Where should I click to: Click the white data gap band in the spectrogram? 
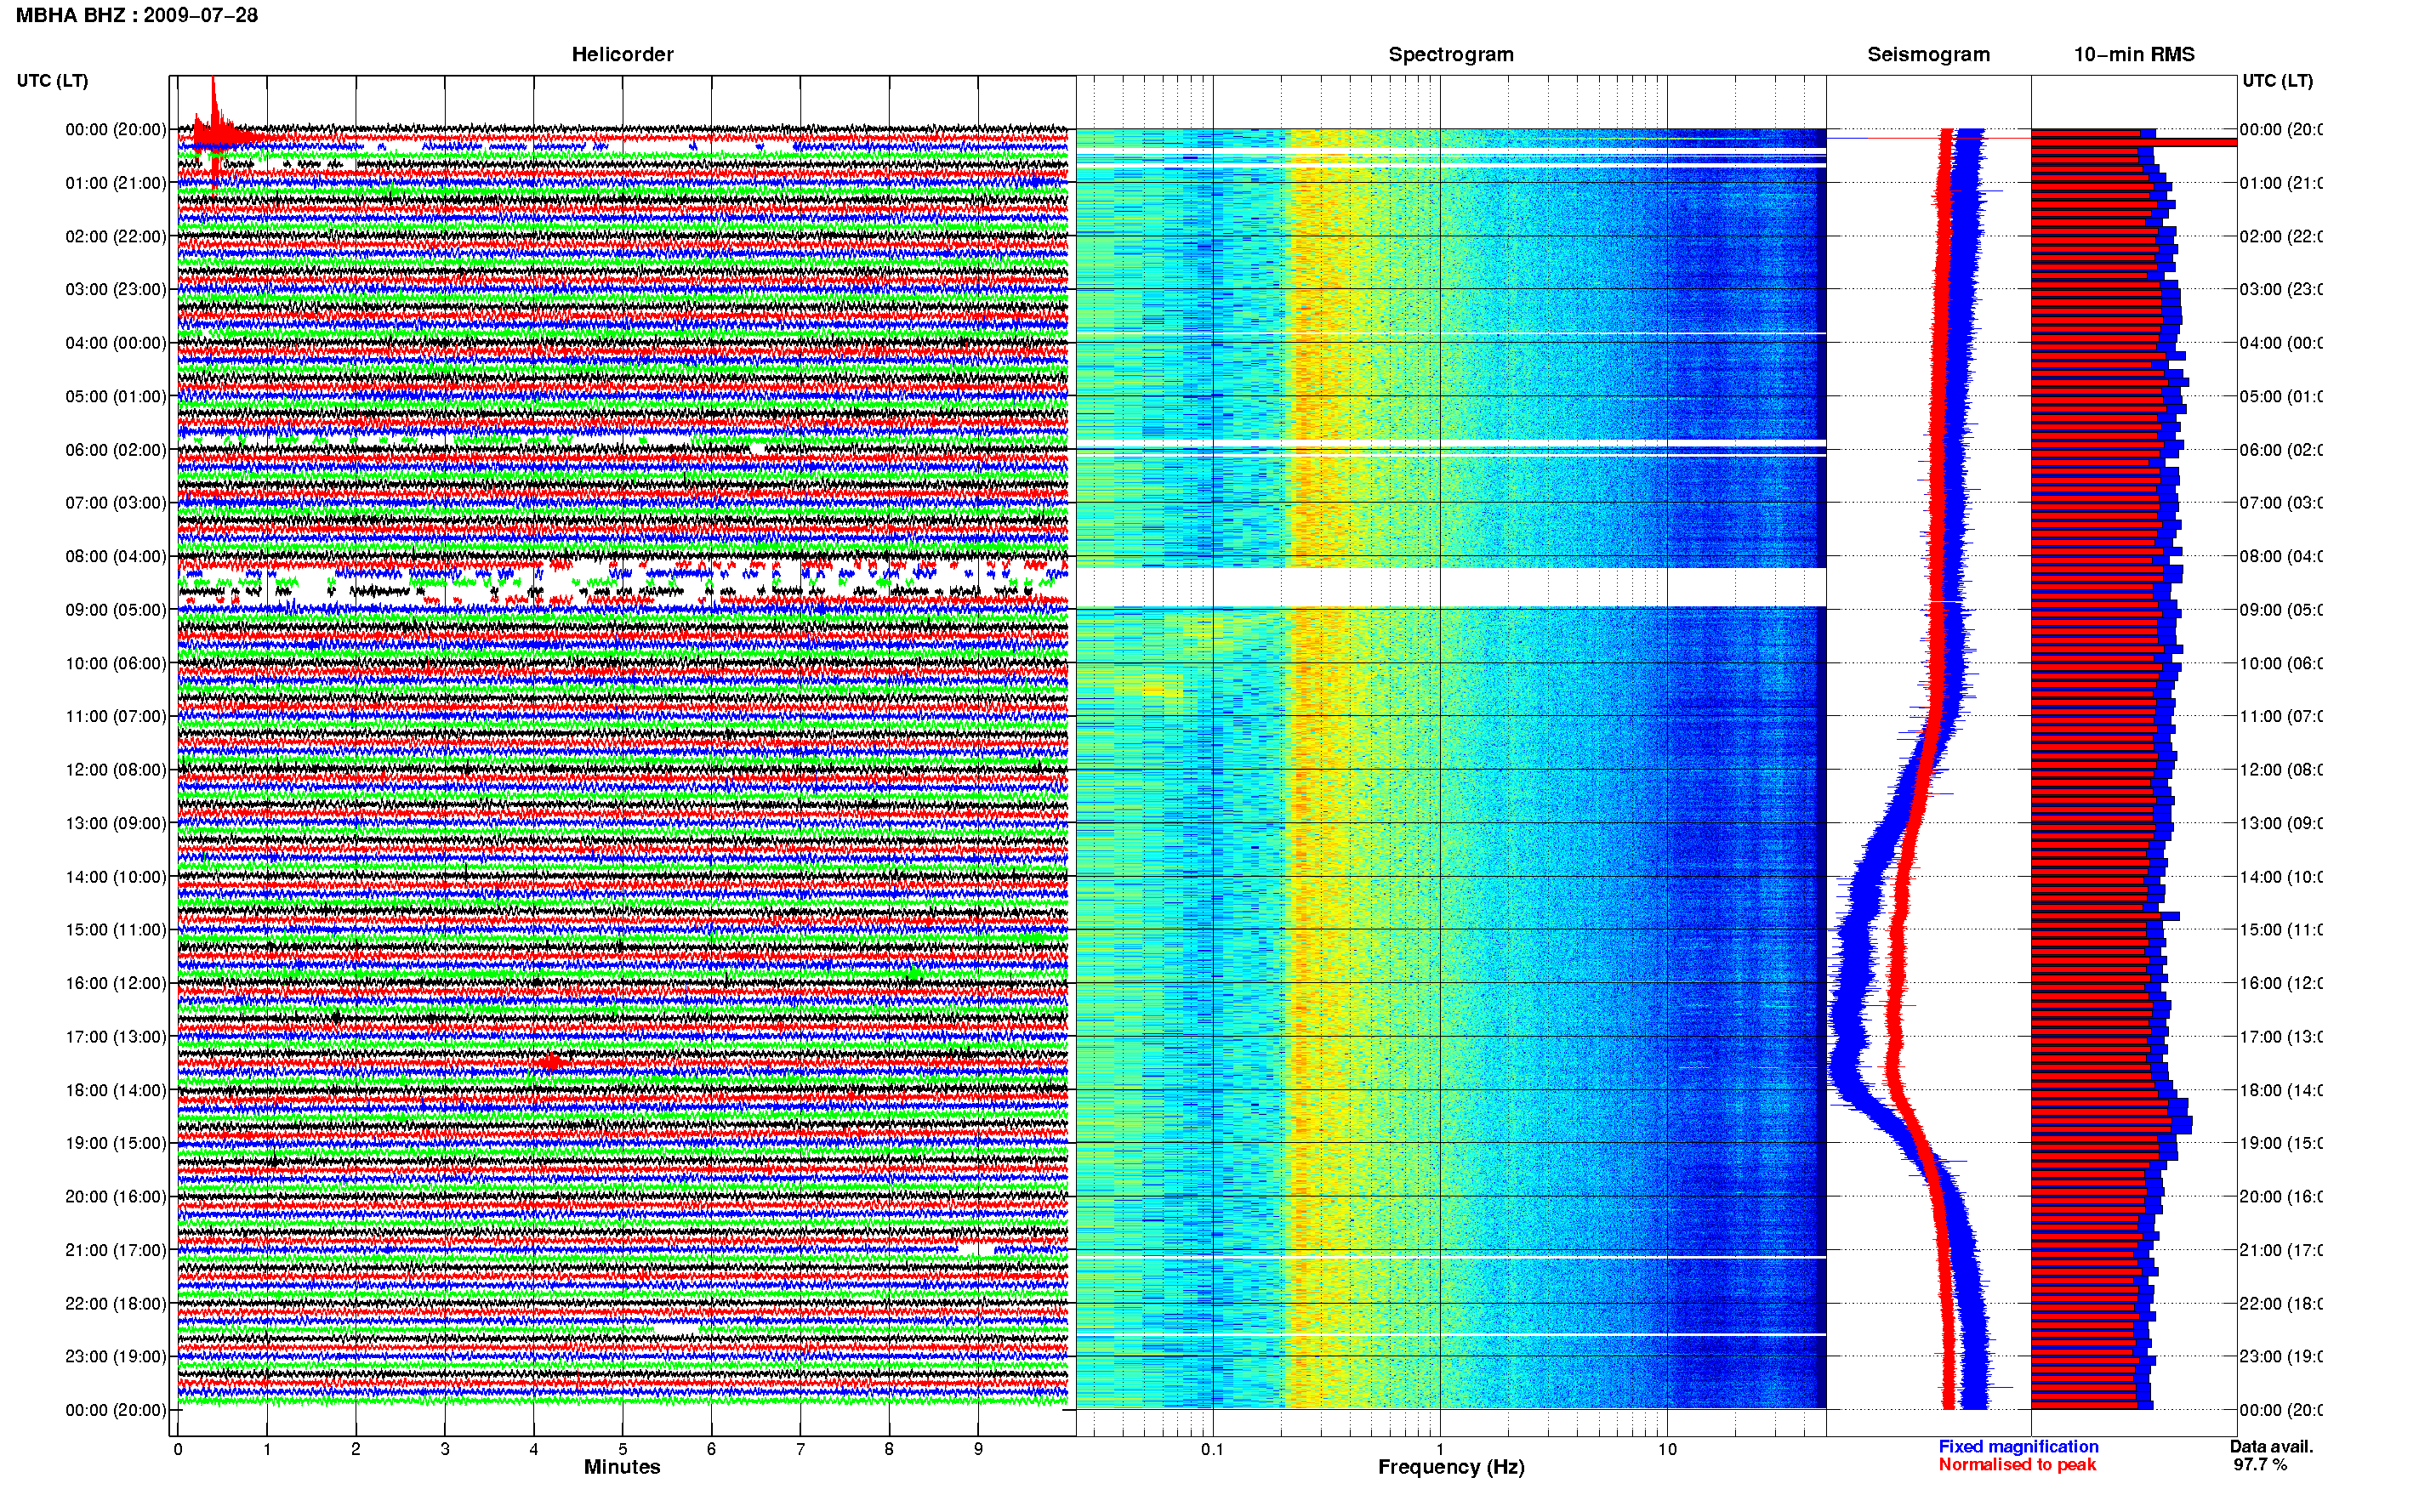click(x=1450, y=587)
